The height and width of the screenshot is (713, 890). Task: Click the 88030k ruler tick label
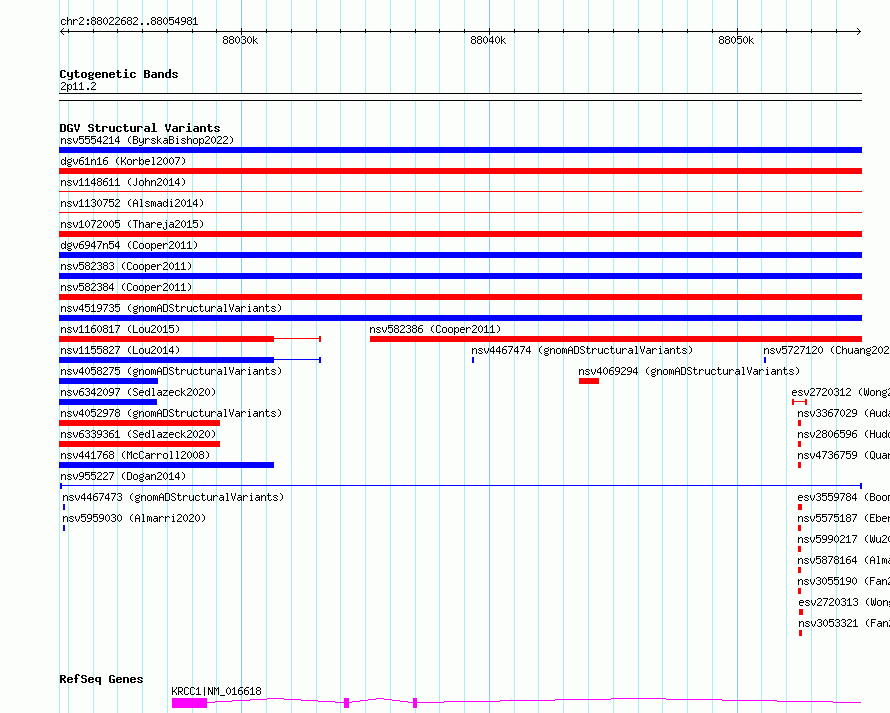(x=240, y=40)
